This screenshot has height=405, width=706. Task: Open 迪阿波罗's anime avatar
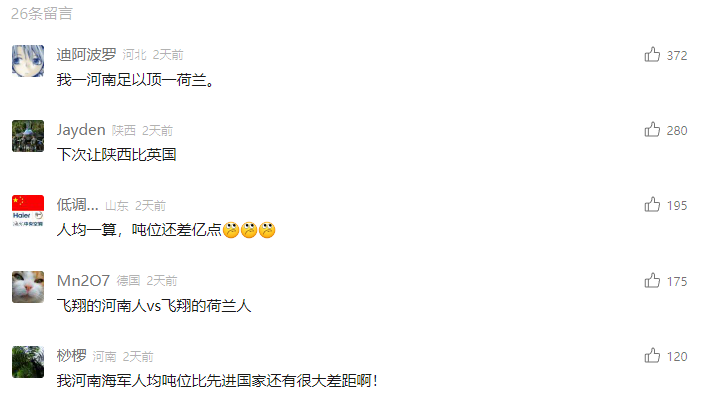click(x=28, y=61)
